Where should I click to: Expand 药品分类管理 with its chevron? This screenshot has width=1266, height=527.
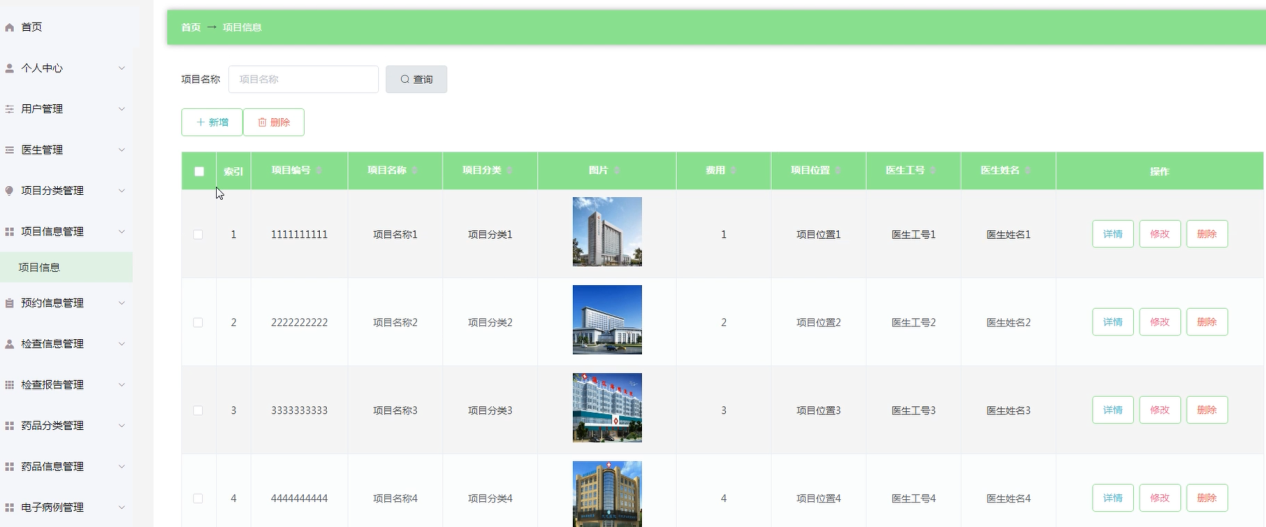121,426
